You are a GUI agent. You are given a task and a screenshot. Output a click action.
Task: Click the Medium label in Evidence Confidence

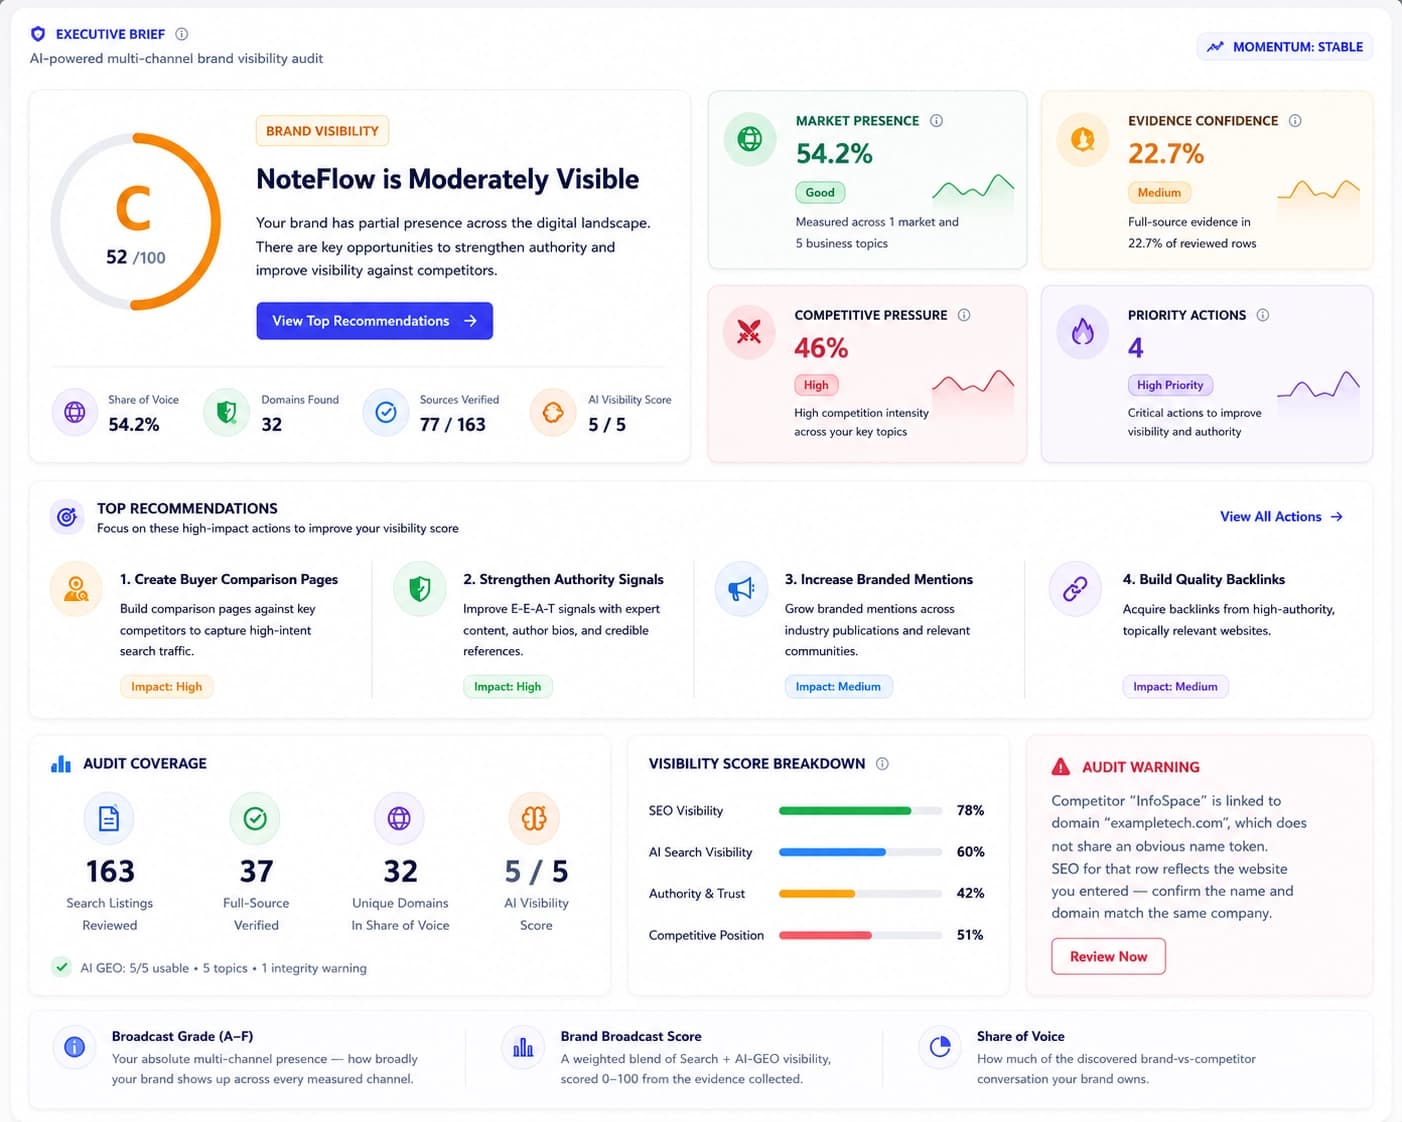pyautogui.click(x=1159, y=192)
